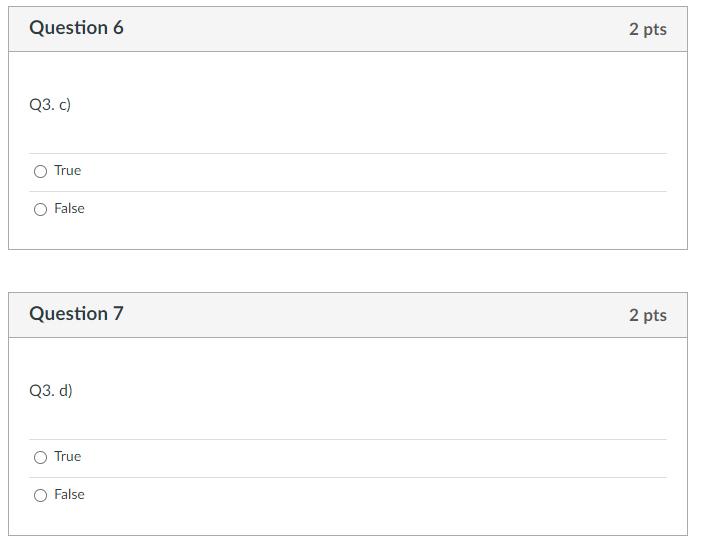Click the "True" label text under Q3. d)
Image resolution: width=704 pixels, height=542 pixels.
point(67,457)
